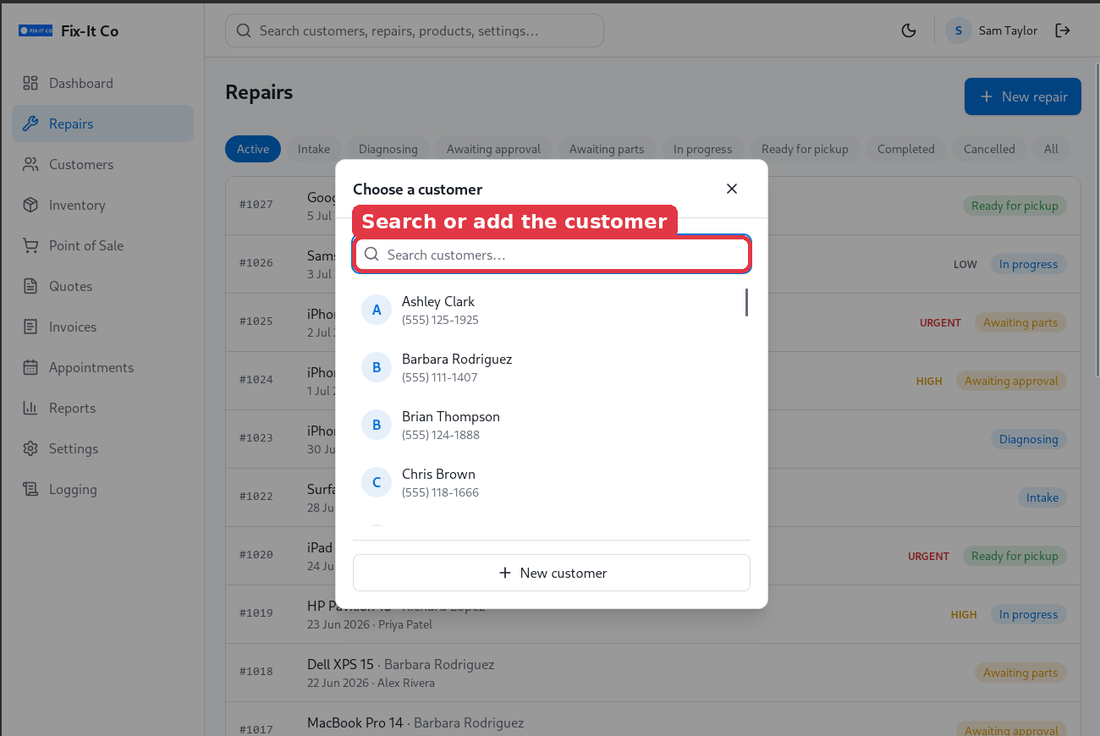Screen dimensions: 1100x736
Task: Select the Awaiting parts filter tab
Action: tap(606, 149)
